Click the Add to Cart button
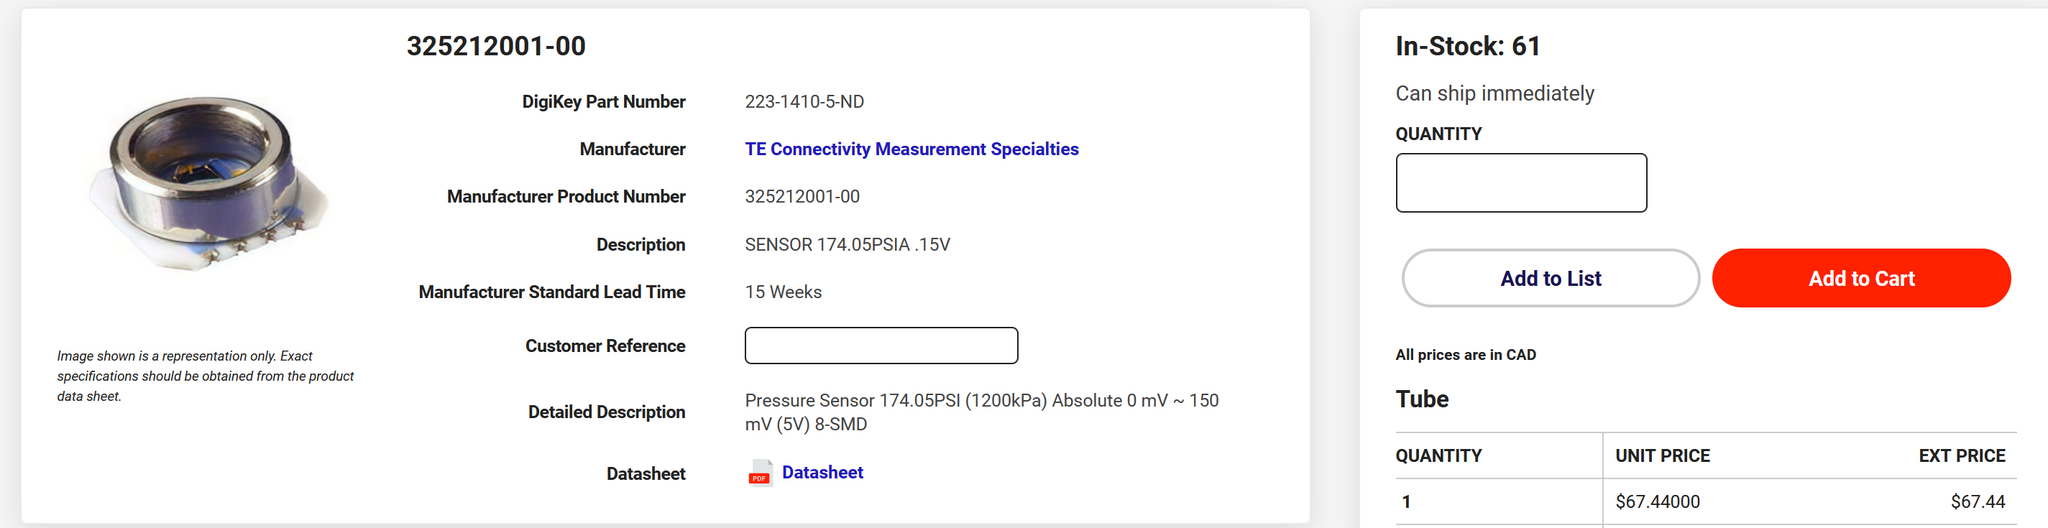 pos(1860,278)
